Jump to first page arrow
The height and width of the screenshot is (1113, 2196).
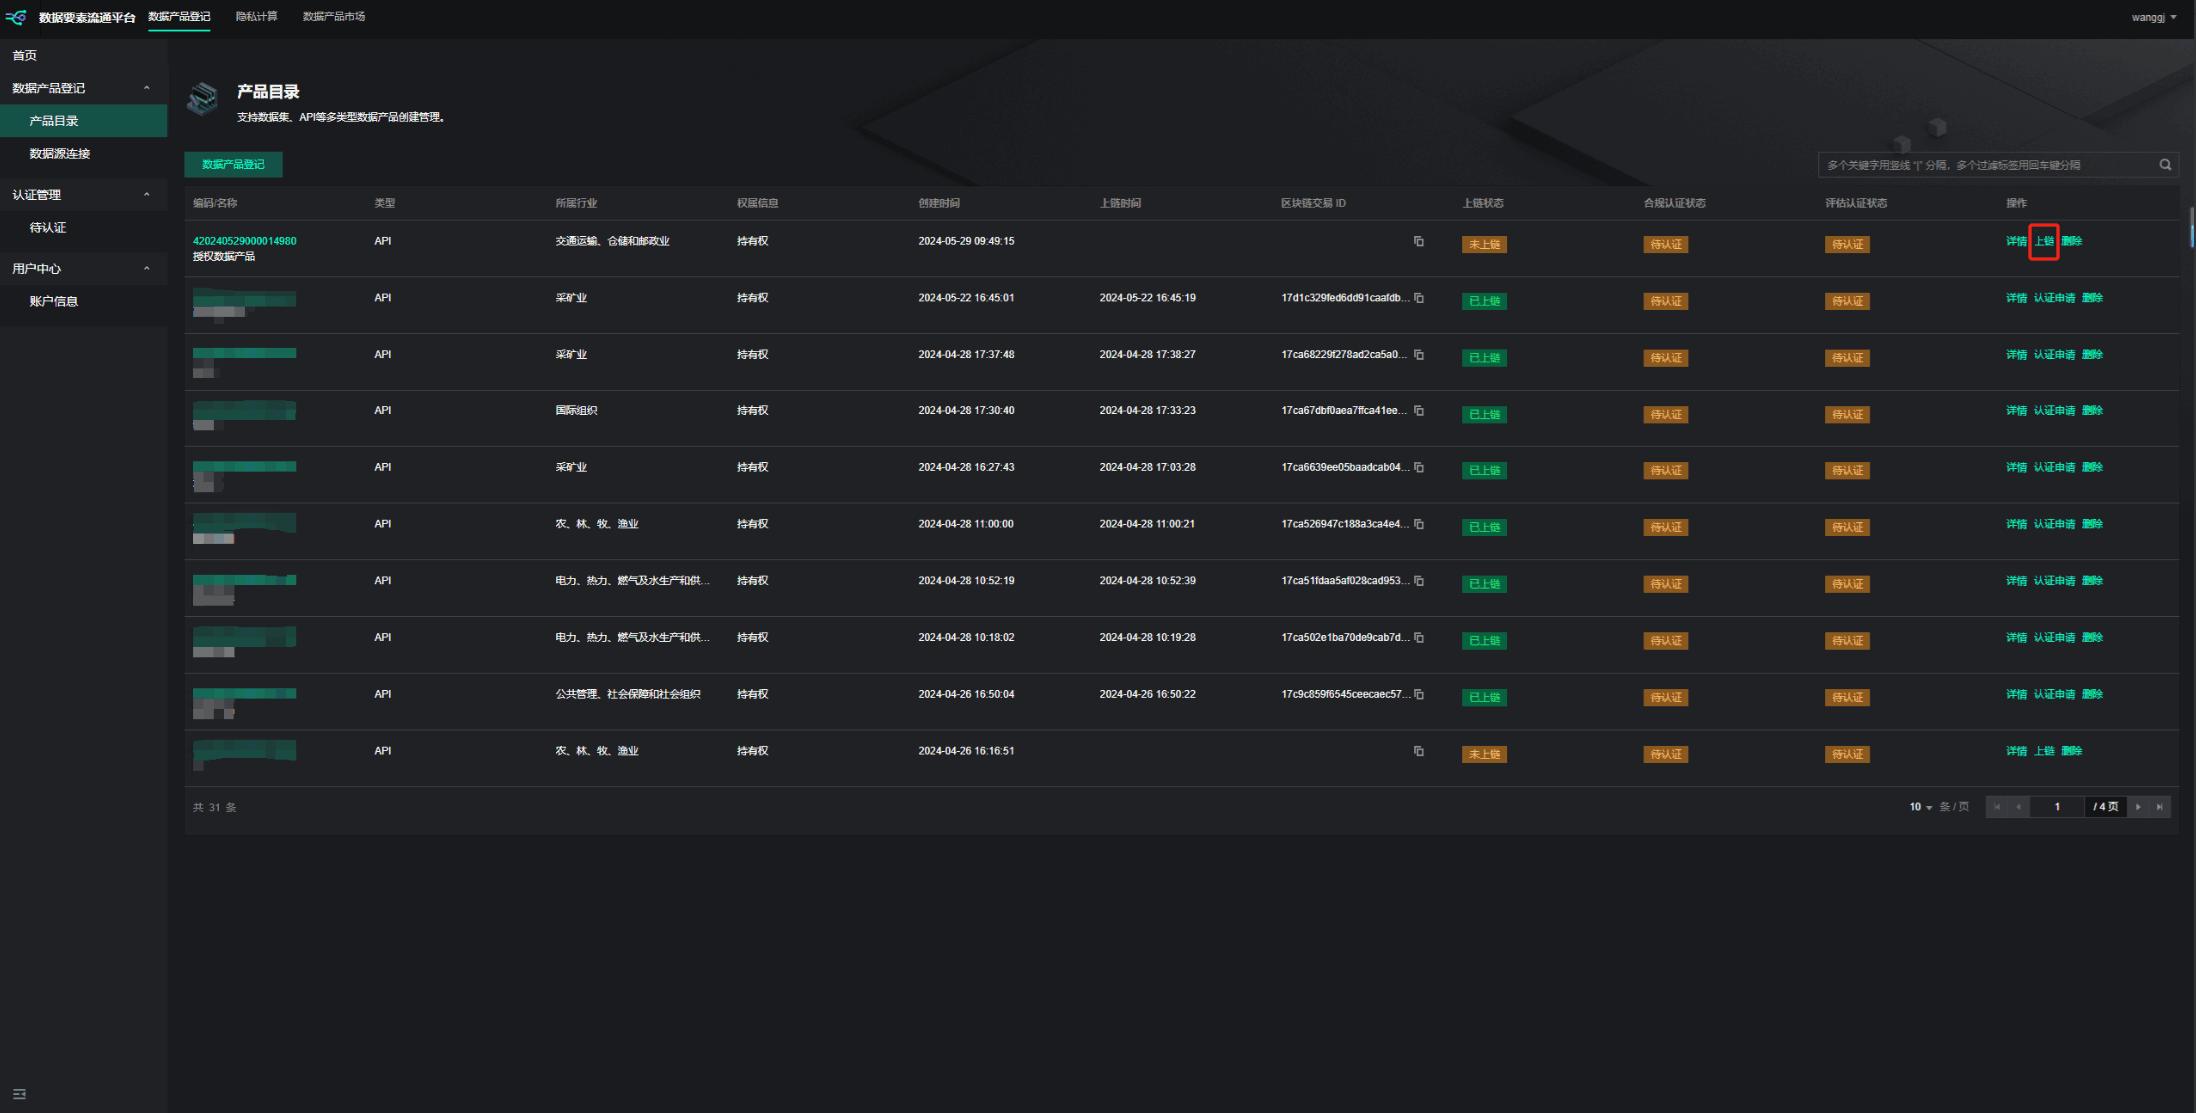1997,807
